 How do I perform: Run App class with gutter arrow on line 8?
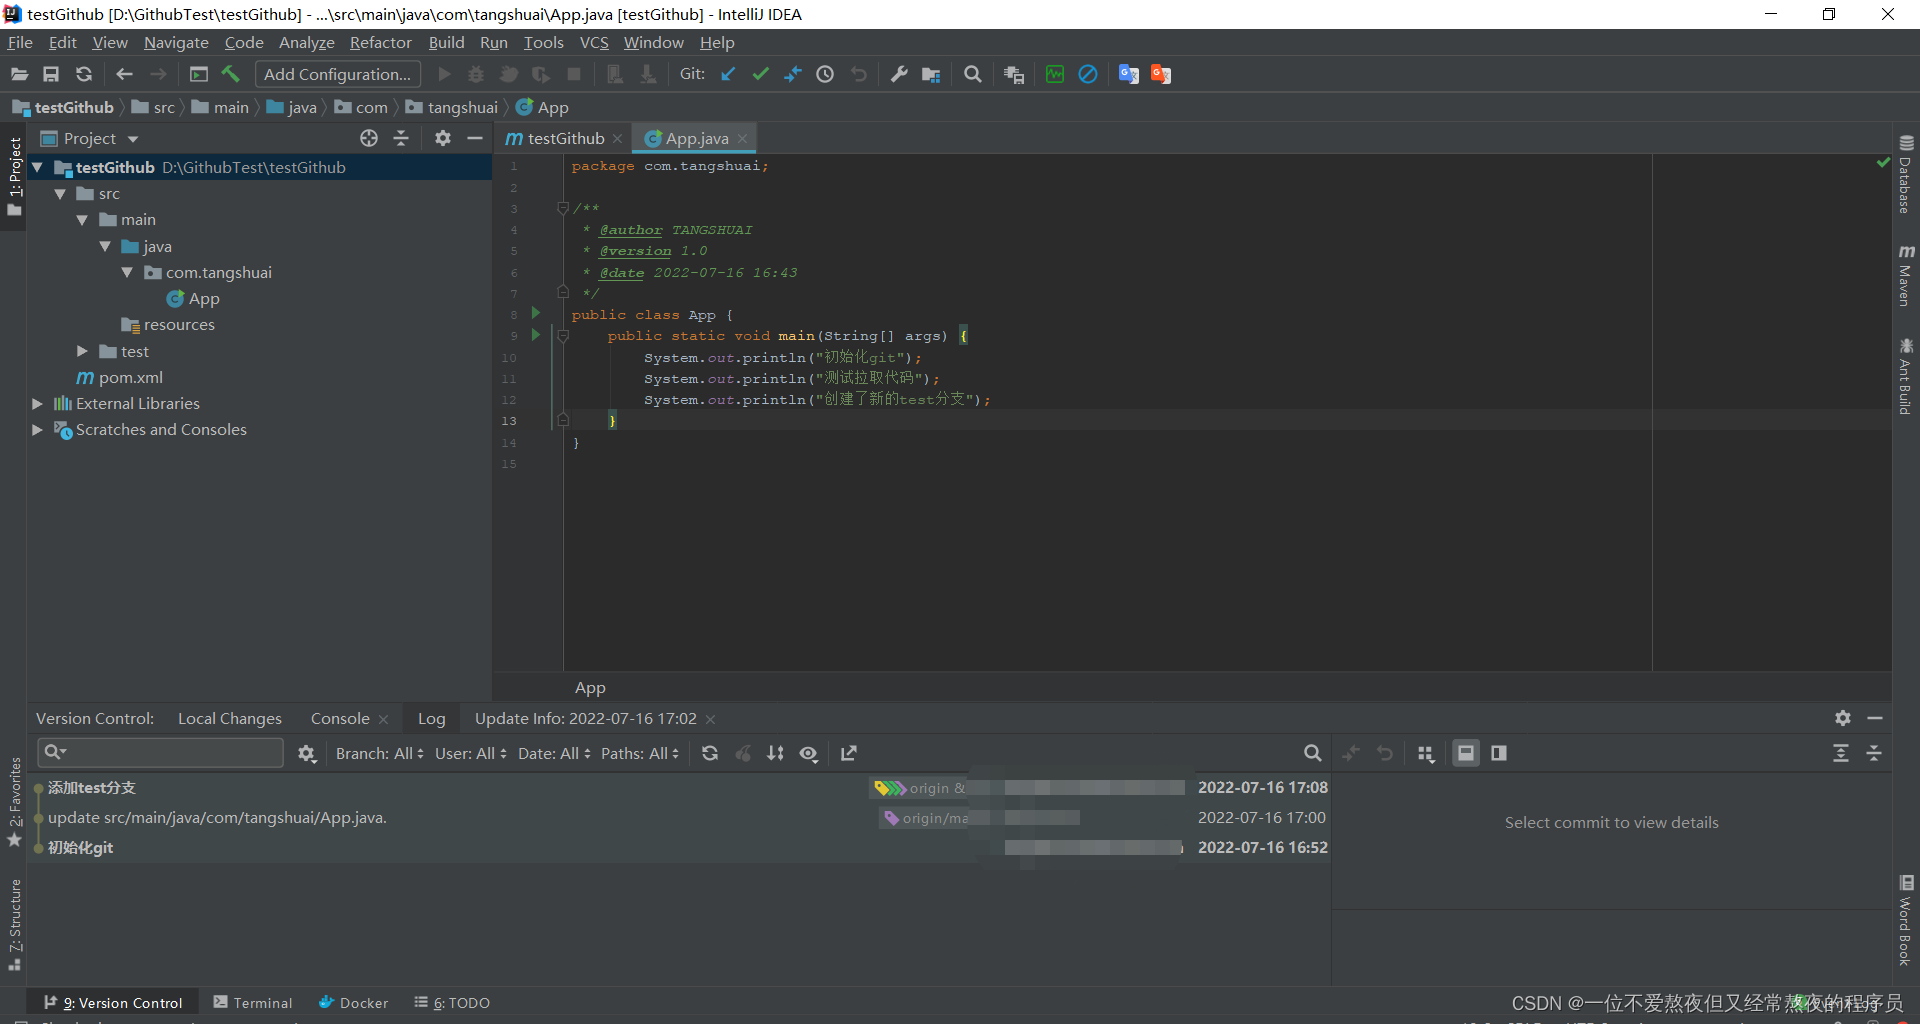point(535,314)
